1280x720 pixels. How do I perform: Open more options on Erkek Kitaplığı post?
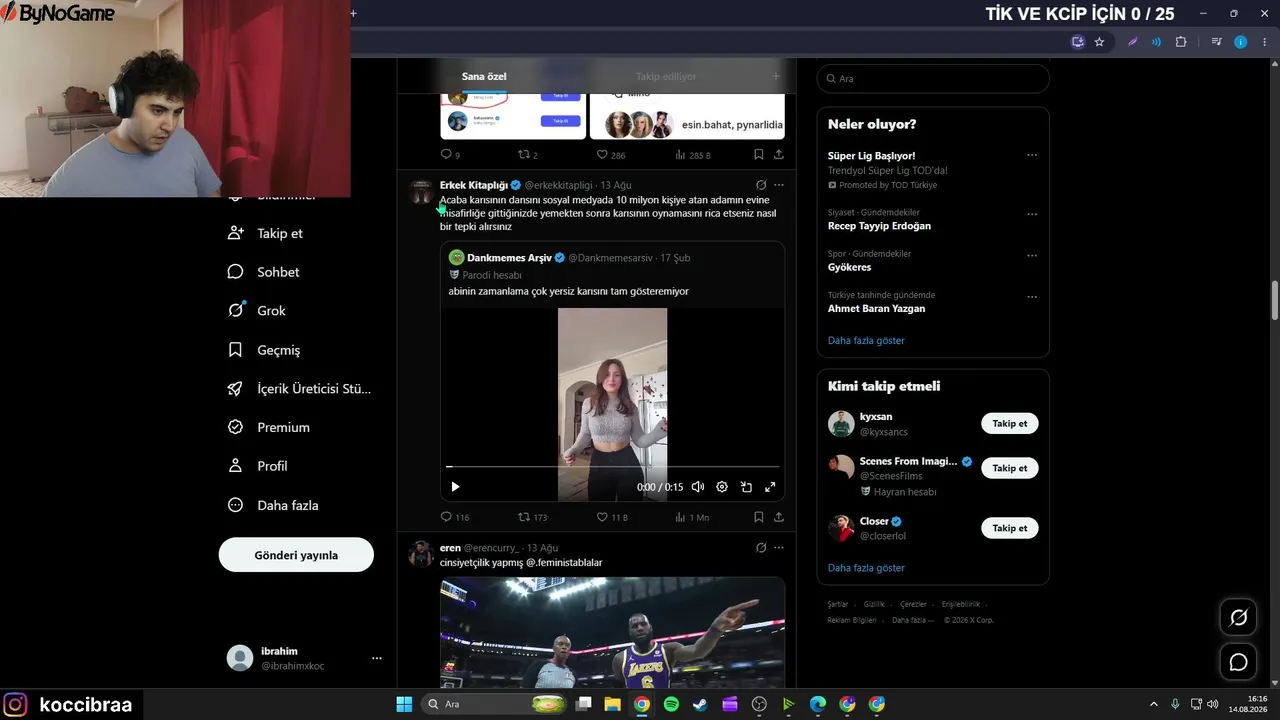point(779,185)
